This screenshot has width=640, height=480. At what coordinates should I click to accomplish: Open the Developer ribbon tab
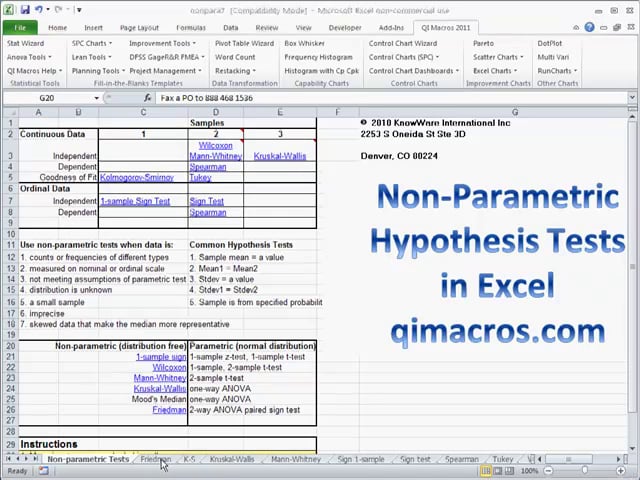[x=345, y=28]
